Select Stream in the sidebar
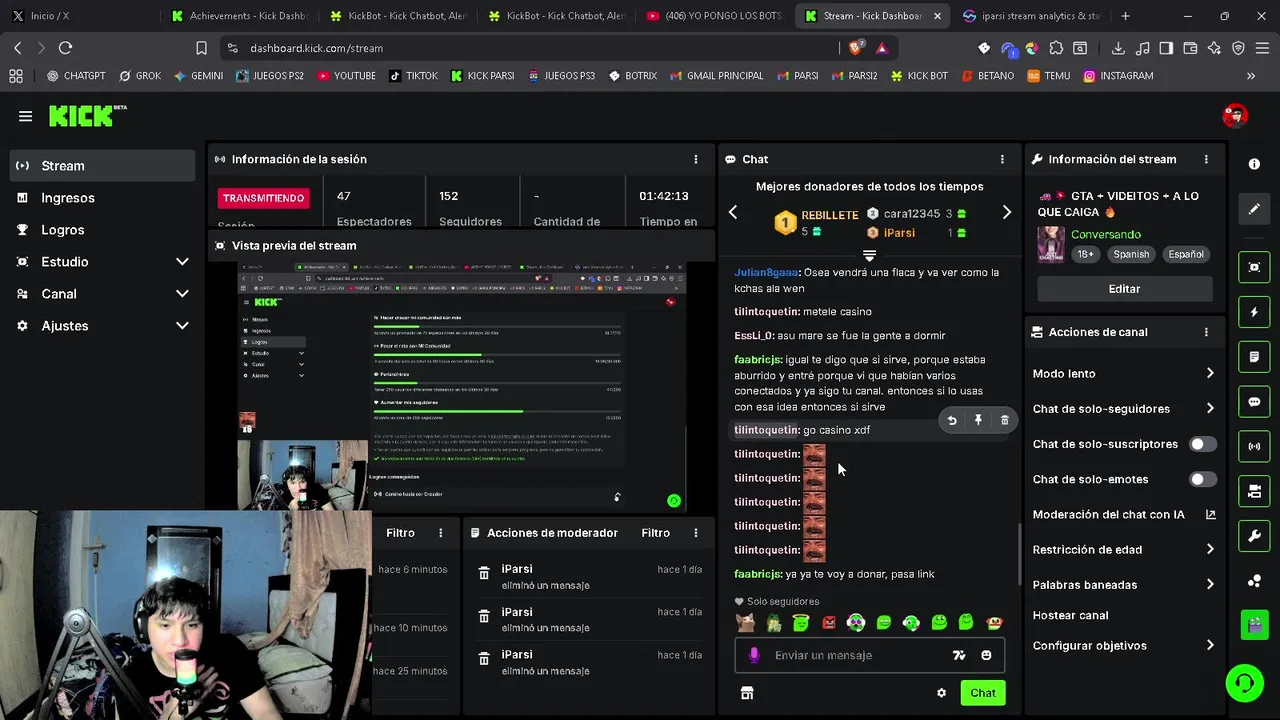 point(102,166)
